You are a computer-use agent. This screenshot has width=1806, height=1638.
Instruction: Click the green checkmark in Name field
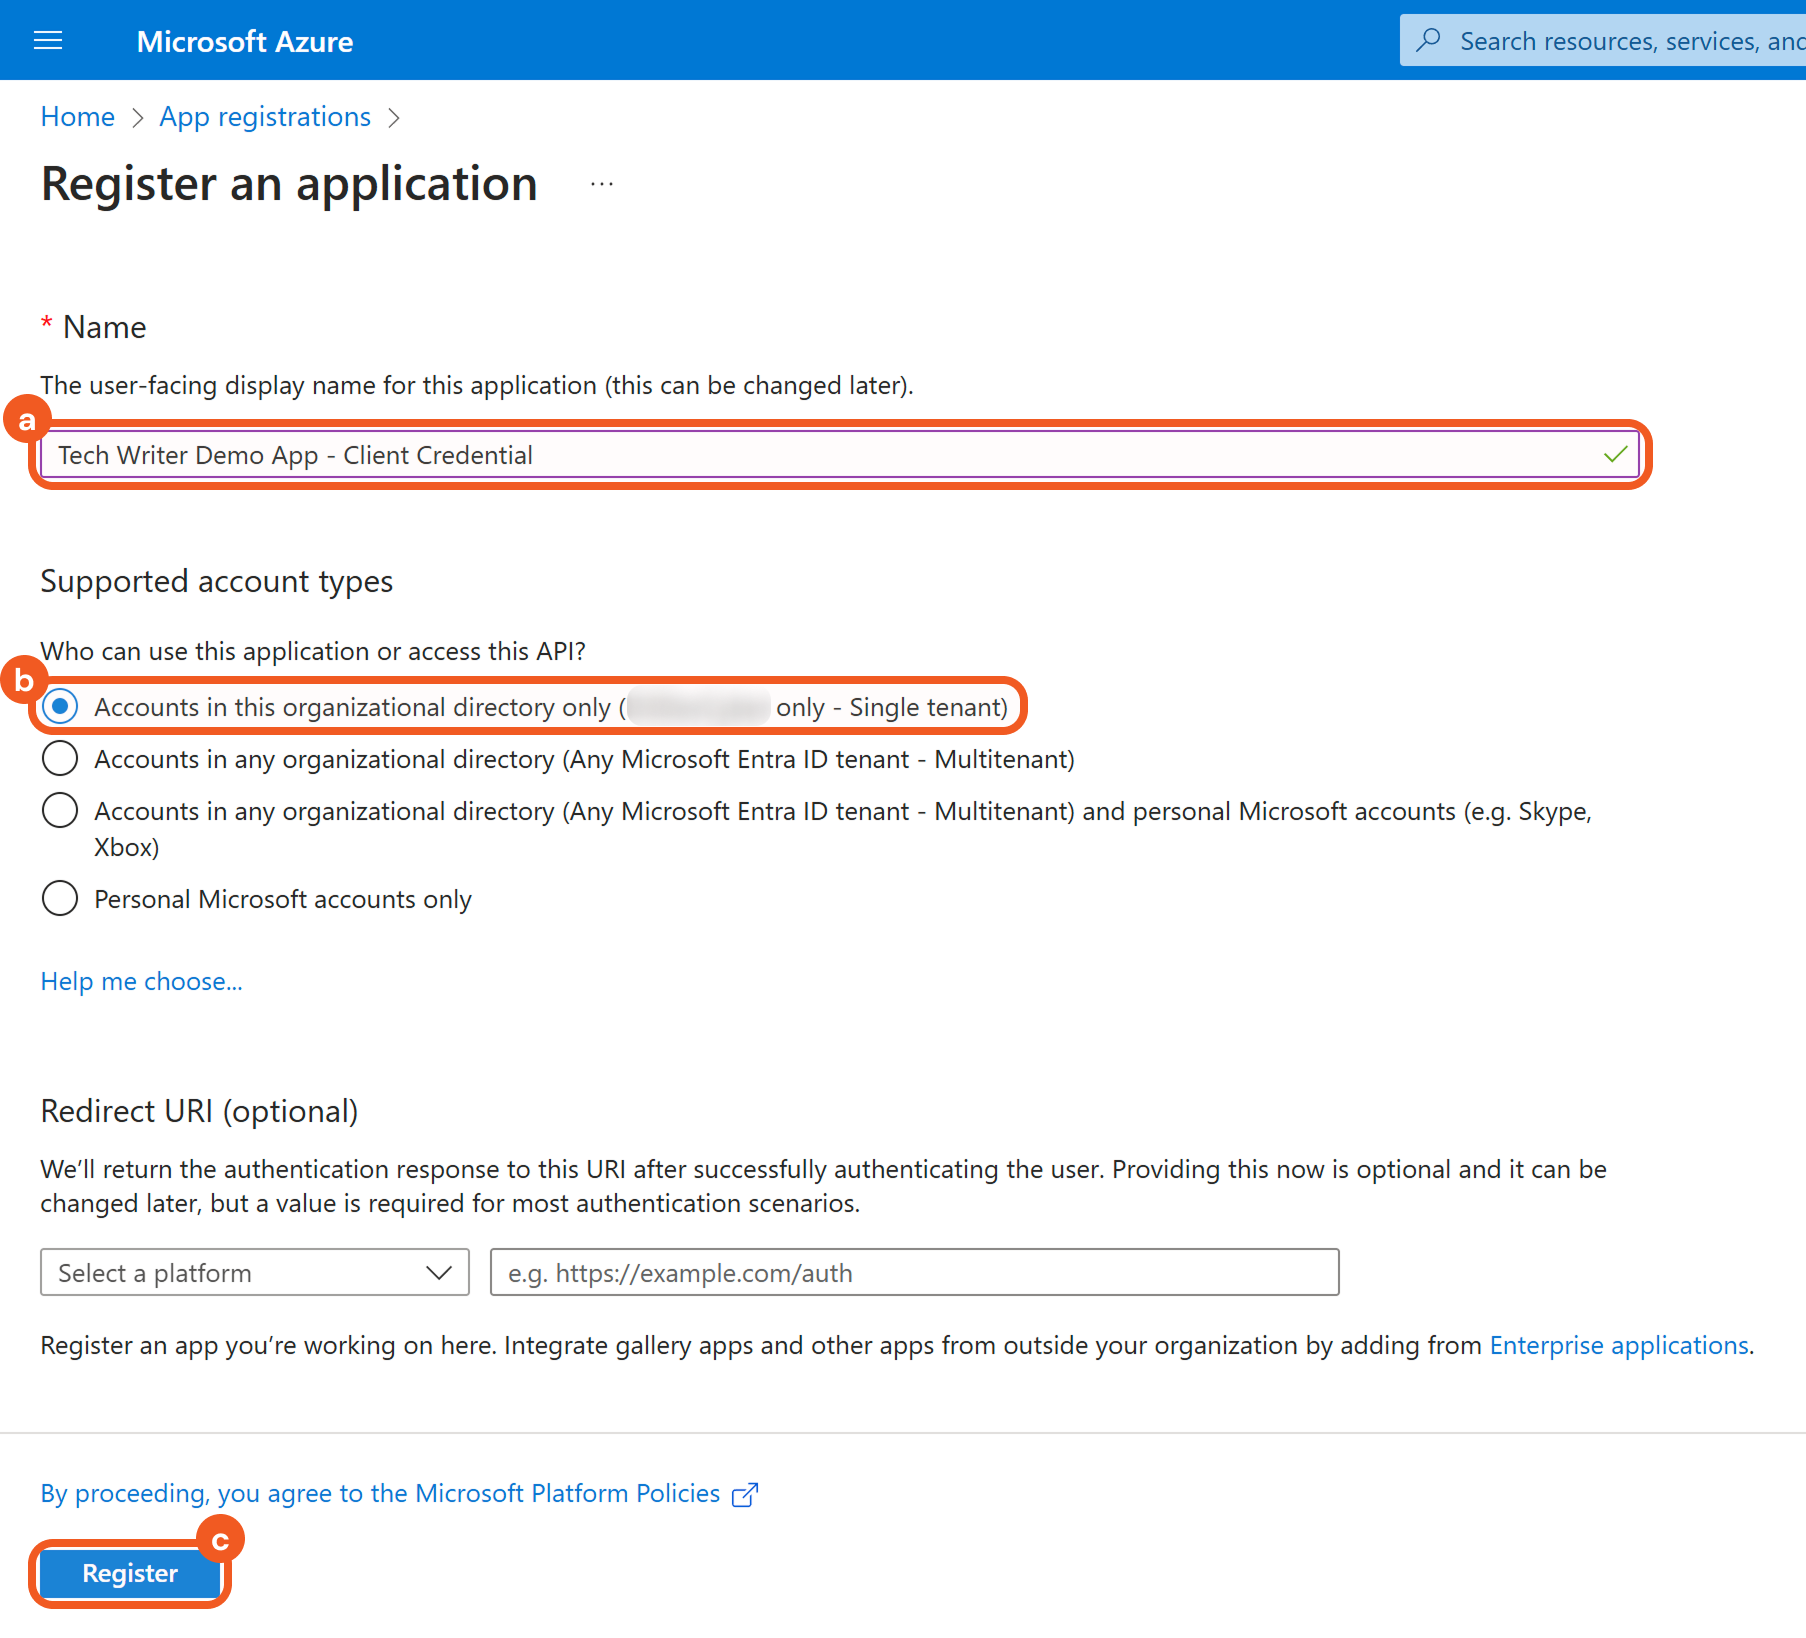1614,455
